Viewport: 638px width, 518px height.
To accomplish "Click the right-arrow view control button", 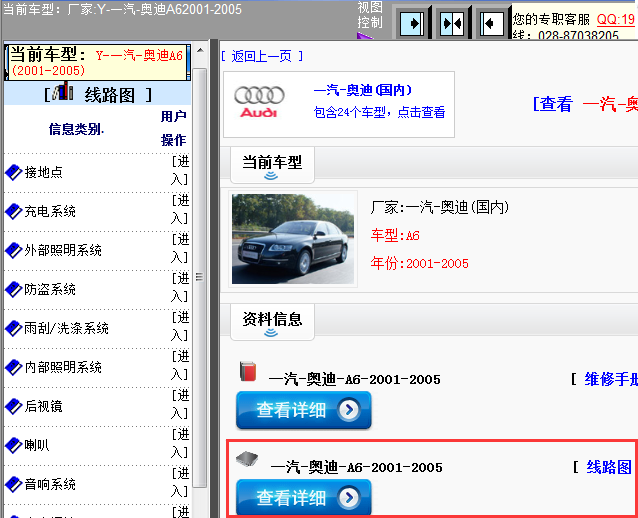I will [412, 24].
